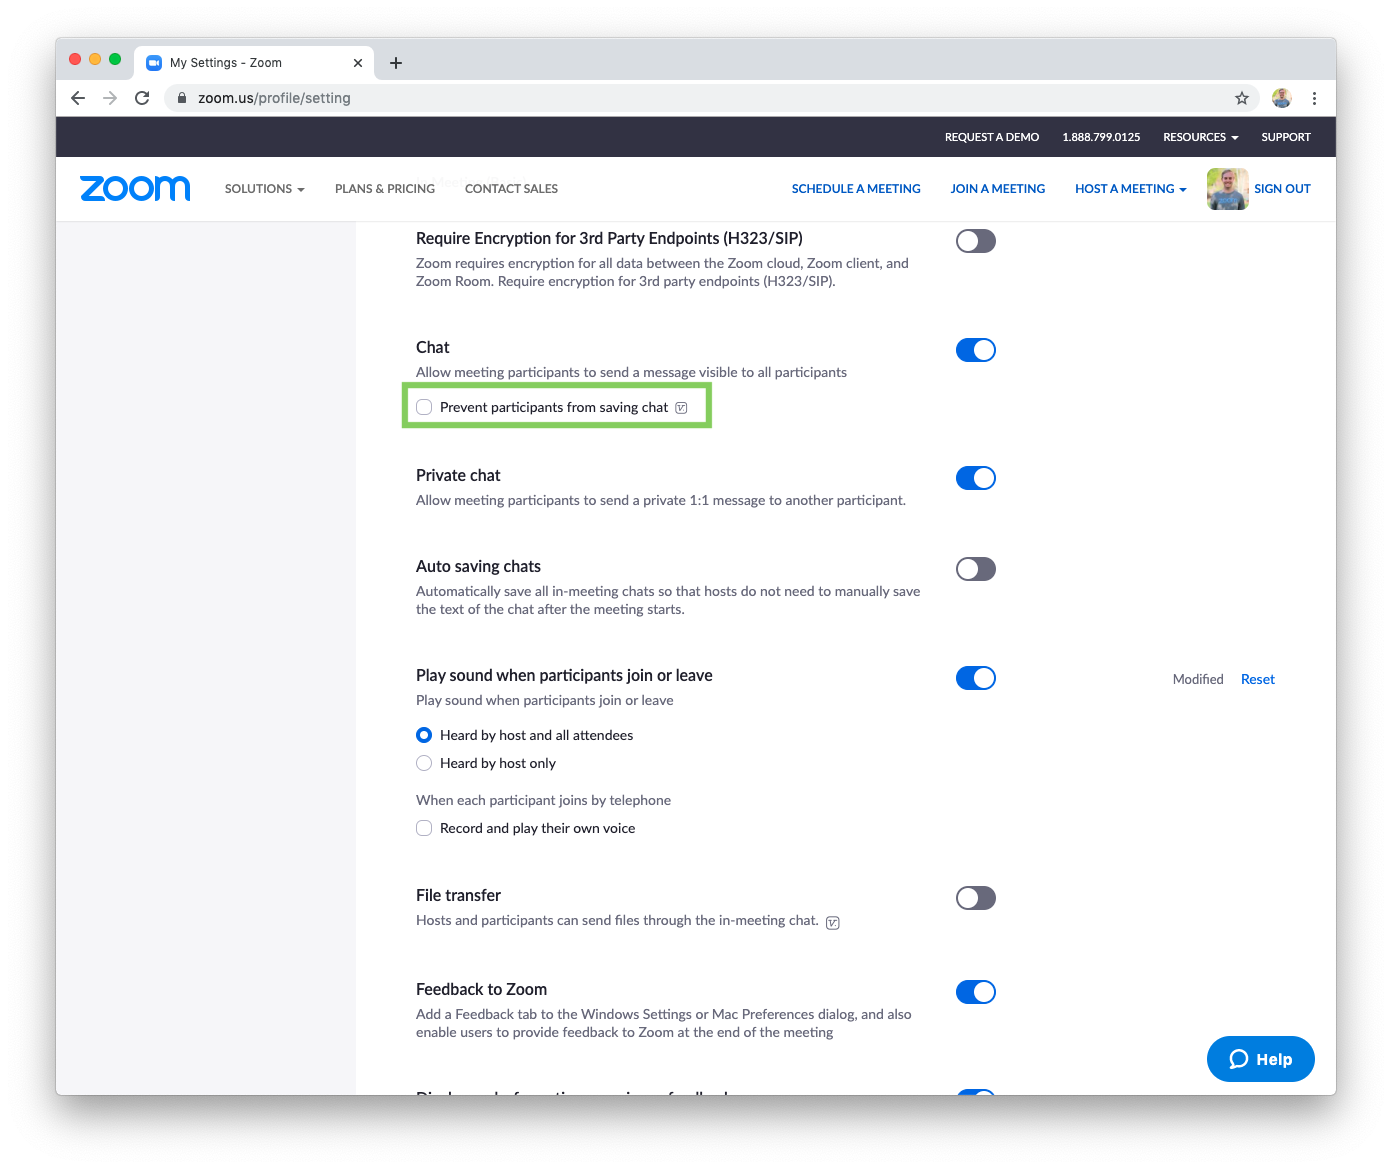Viewport: 1392px width, 1169px height.
Task: Select the Heard by host only option
Action: (424, 763)
